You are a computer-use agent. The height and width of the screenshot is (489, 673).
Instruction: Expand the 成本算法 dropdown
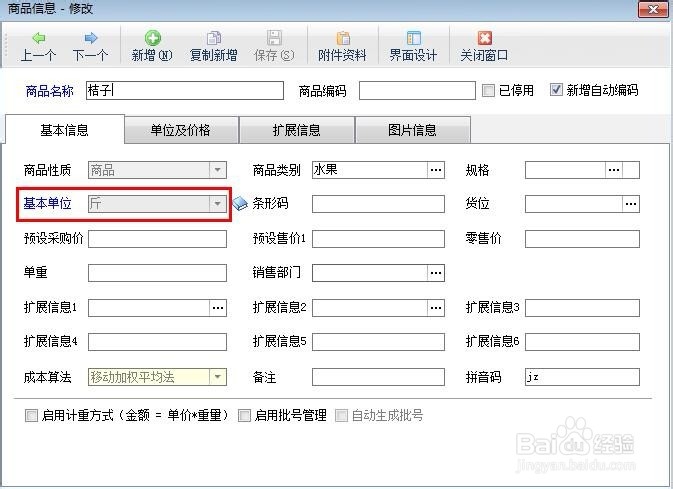[218, 377]
